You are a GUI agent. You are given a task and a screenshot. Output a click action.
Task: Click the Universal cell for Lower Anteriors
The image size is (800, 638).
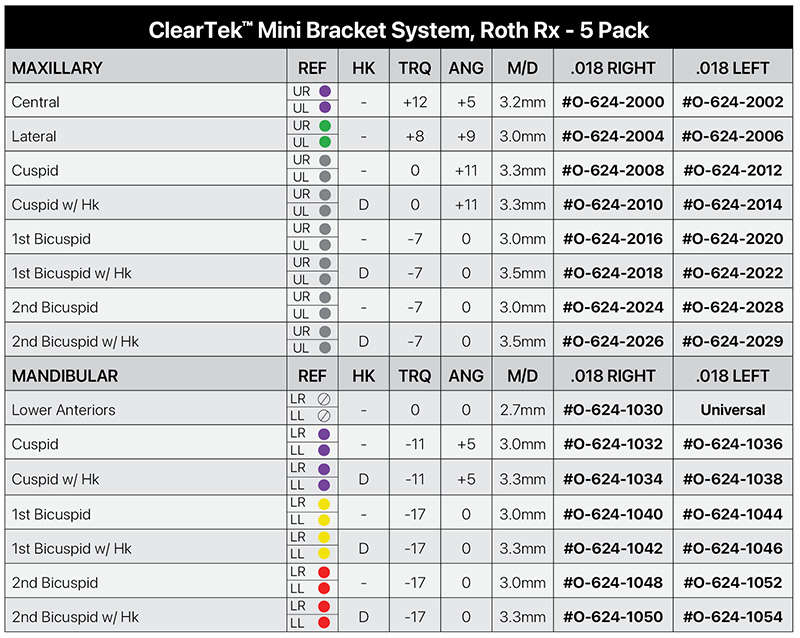pos(733,410)
